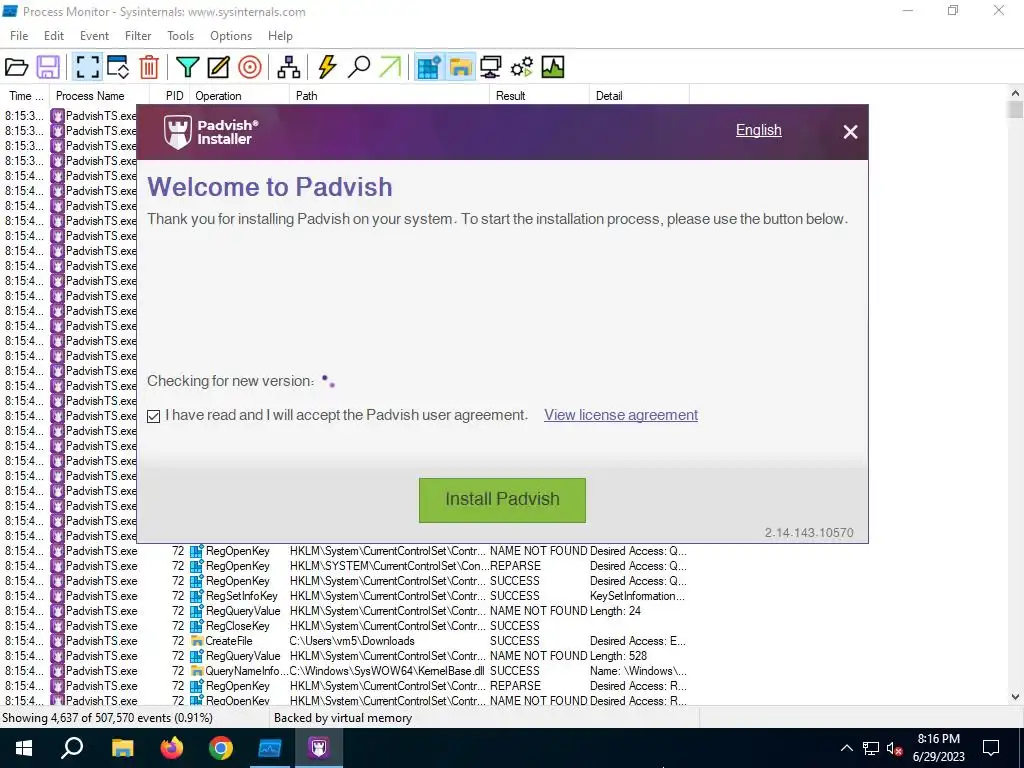Show the Process Tree
Image resolution: width=1024 pixels, height=768 pixels.
point(289,67)
